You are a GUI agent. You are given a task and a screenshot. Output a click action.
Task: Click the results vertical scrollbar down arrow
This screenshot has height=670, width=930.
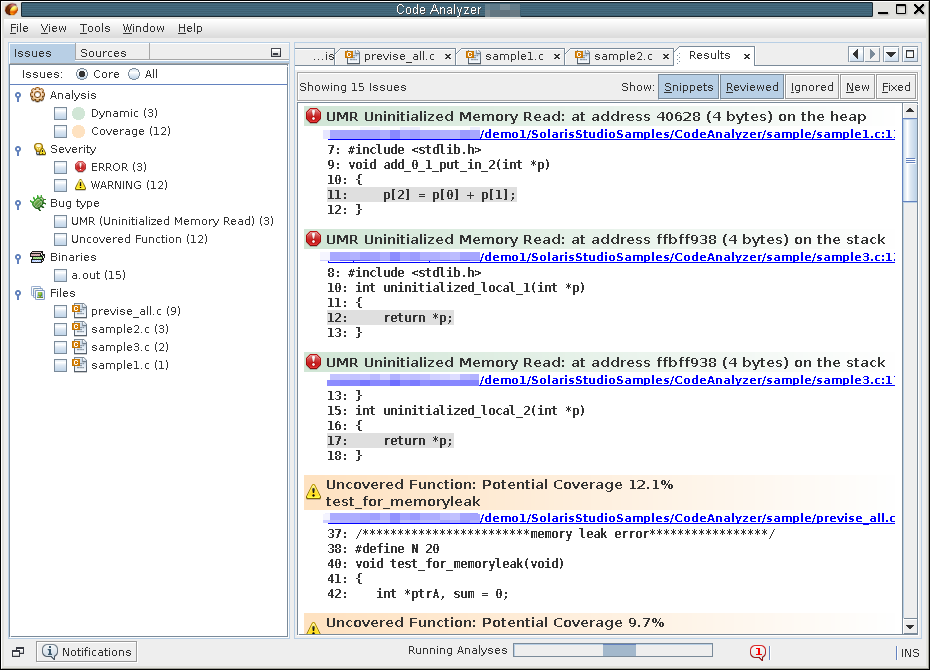(x=910, y=626)
